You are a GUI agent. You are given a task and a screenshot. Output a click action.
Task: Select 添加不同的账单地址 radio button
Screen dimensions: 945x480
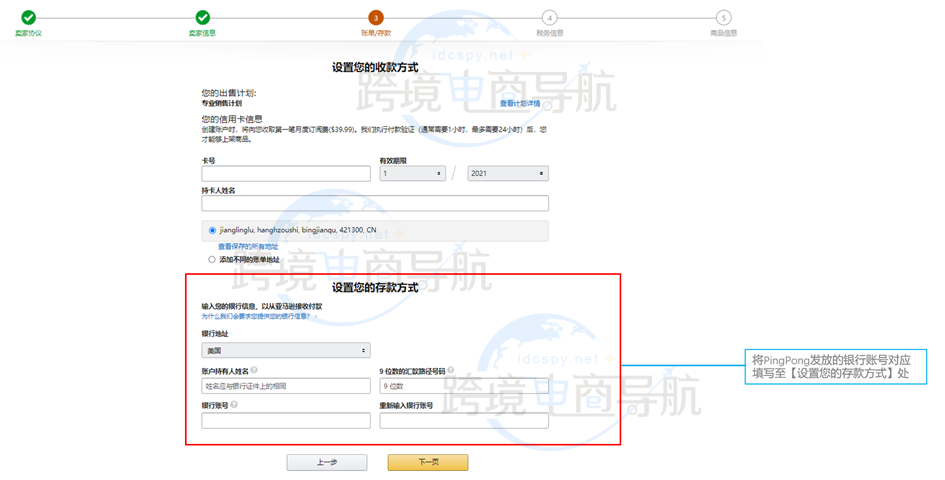point(212,259)
